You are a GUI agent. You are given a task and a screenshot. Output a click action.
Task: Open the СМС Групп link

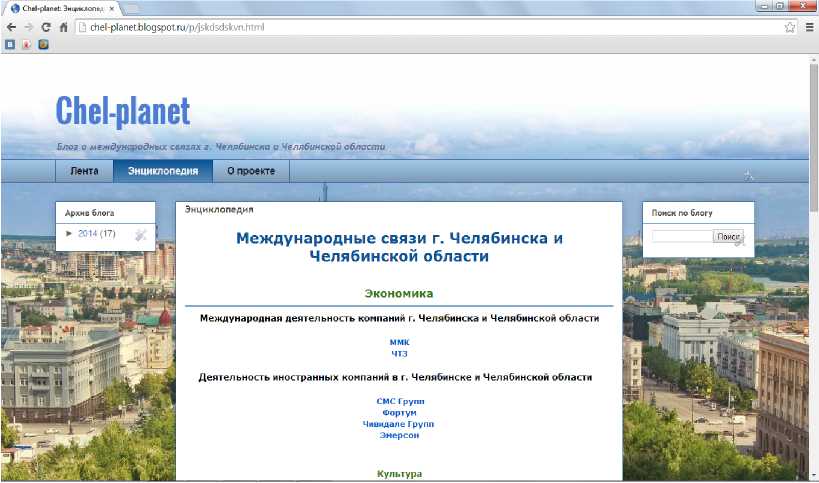400,401
